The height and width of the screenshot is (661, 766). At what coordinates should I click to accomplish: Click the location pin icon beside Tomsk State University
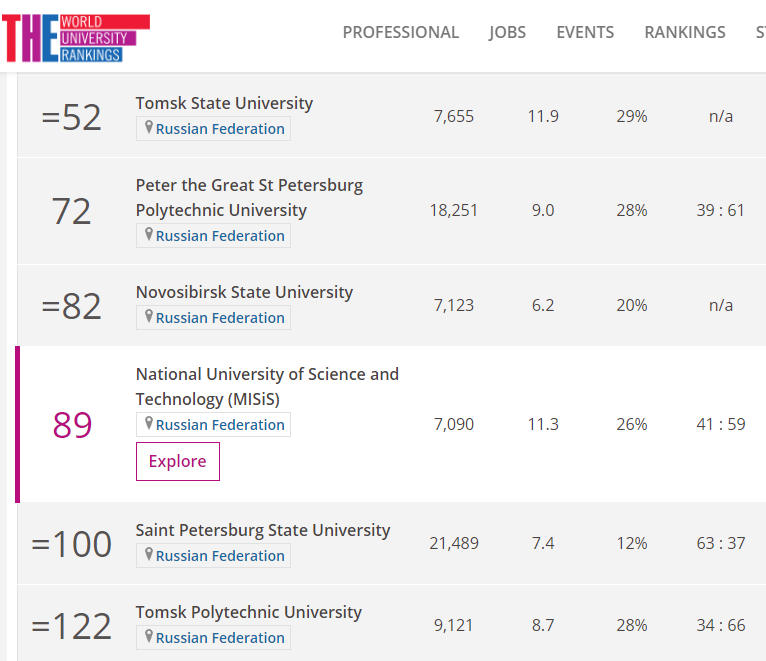[x=149, y=128]
